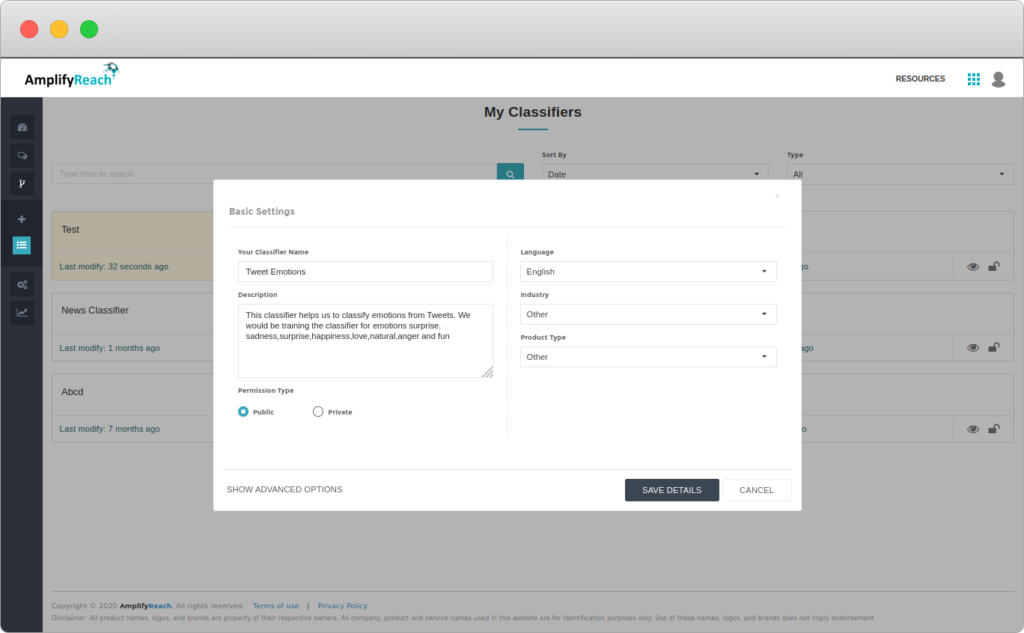This screenshot has height=633, width=1024.
Task: Select the highlighted list icon in sidebar
Action: 22,244
